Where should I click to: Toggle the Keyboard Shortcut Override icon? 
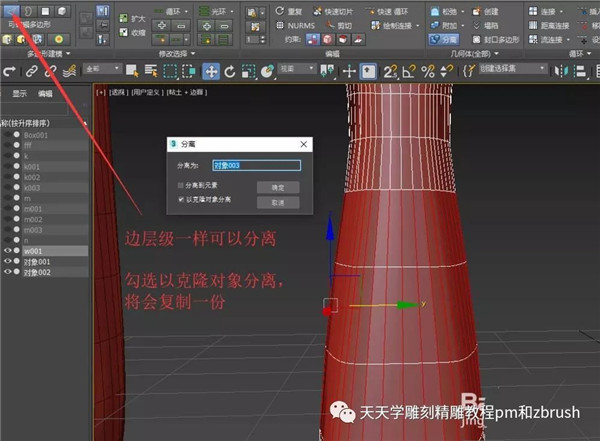[368, 71]
